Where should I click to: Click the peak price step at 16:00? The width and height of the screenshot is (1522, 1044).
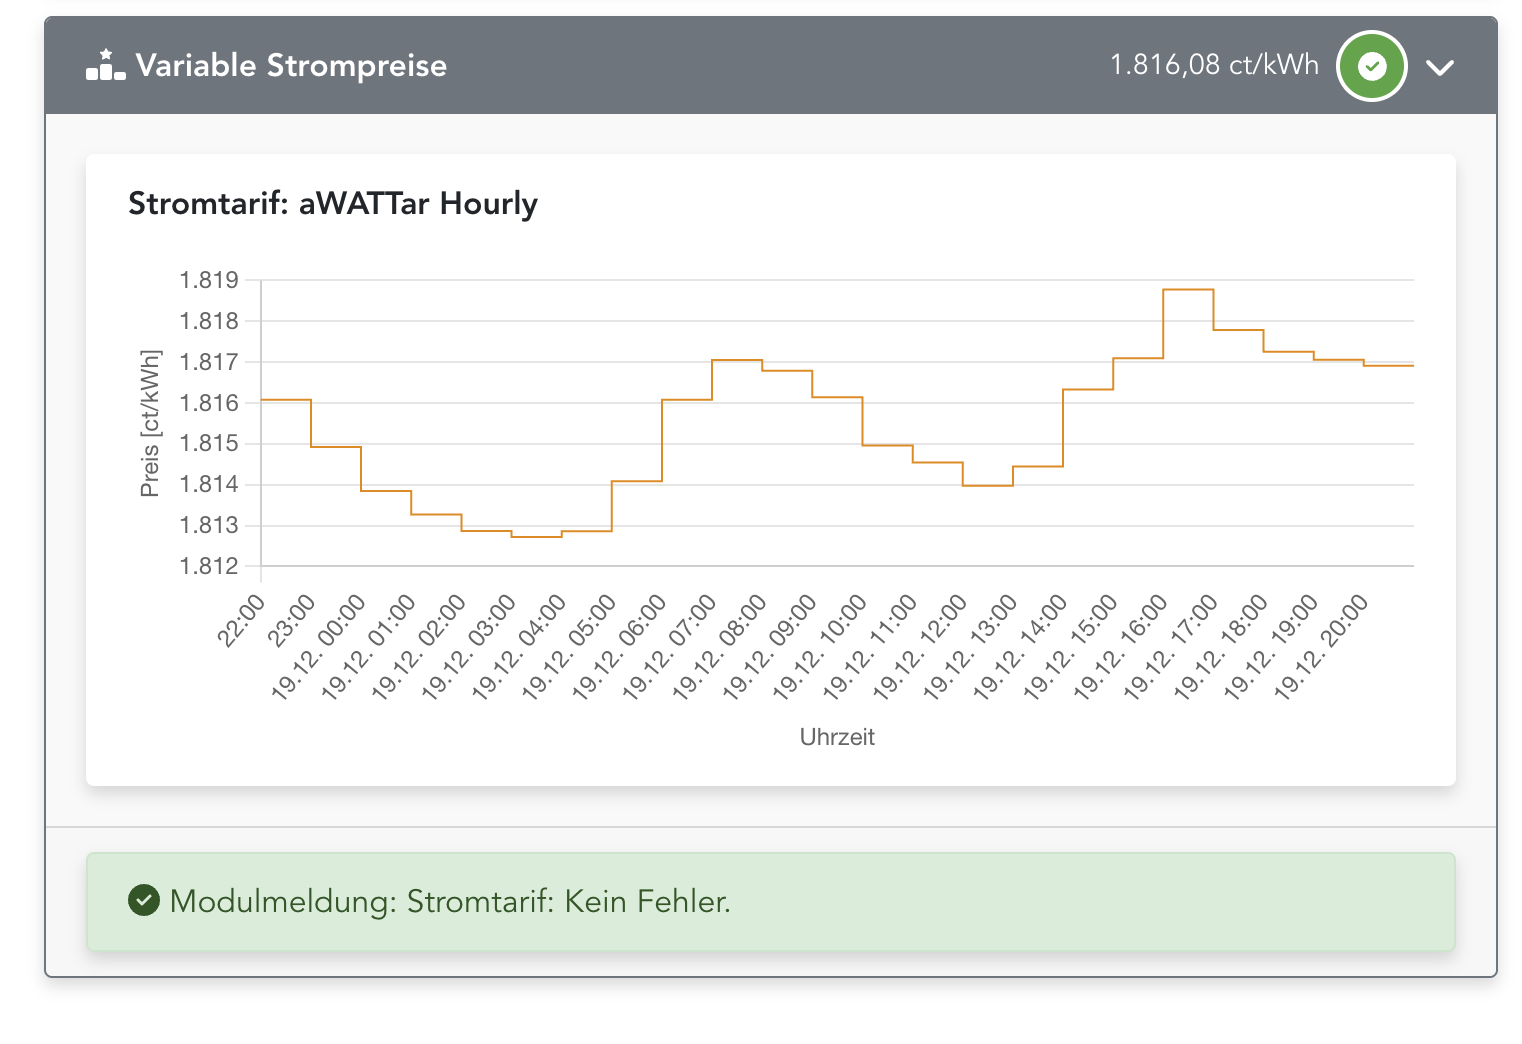(x=1188, y=290)
